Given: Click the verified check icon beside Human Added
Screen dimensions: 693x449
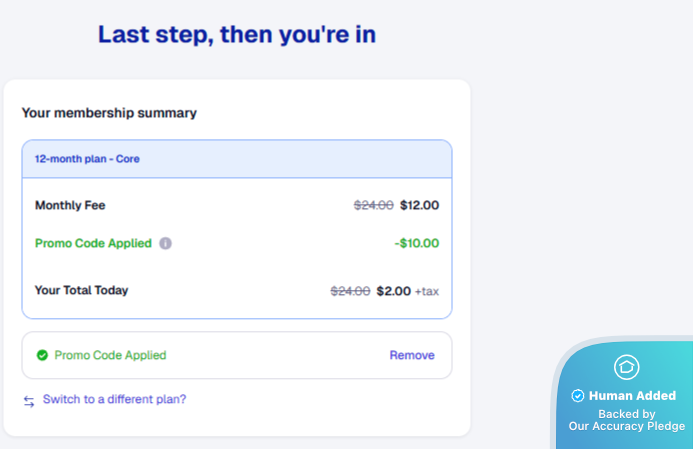Looking at the screenshot, I should [x=577, y=396].
